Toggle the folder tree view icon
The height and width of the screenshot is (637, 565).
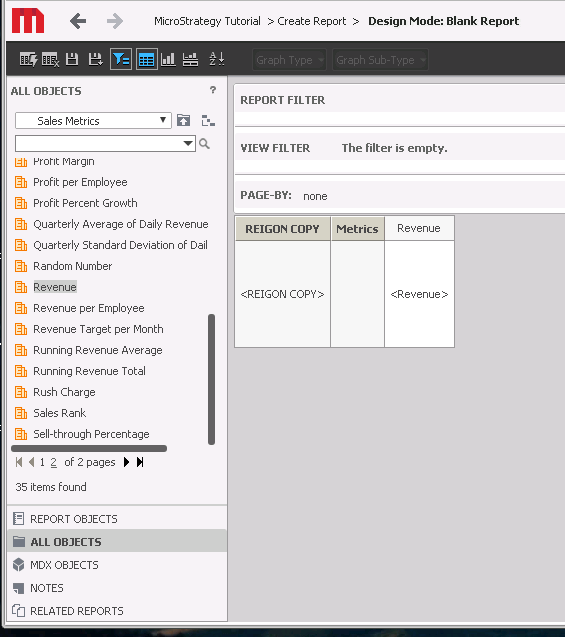pyautogui.click(x=208, y=120)
